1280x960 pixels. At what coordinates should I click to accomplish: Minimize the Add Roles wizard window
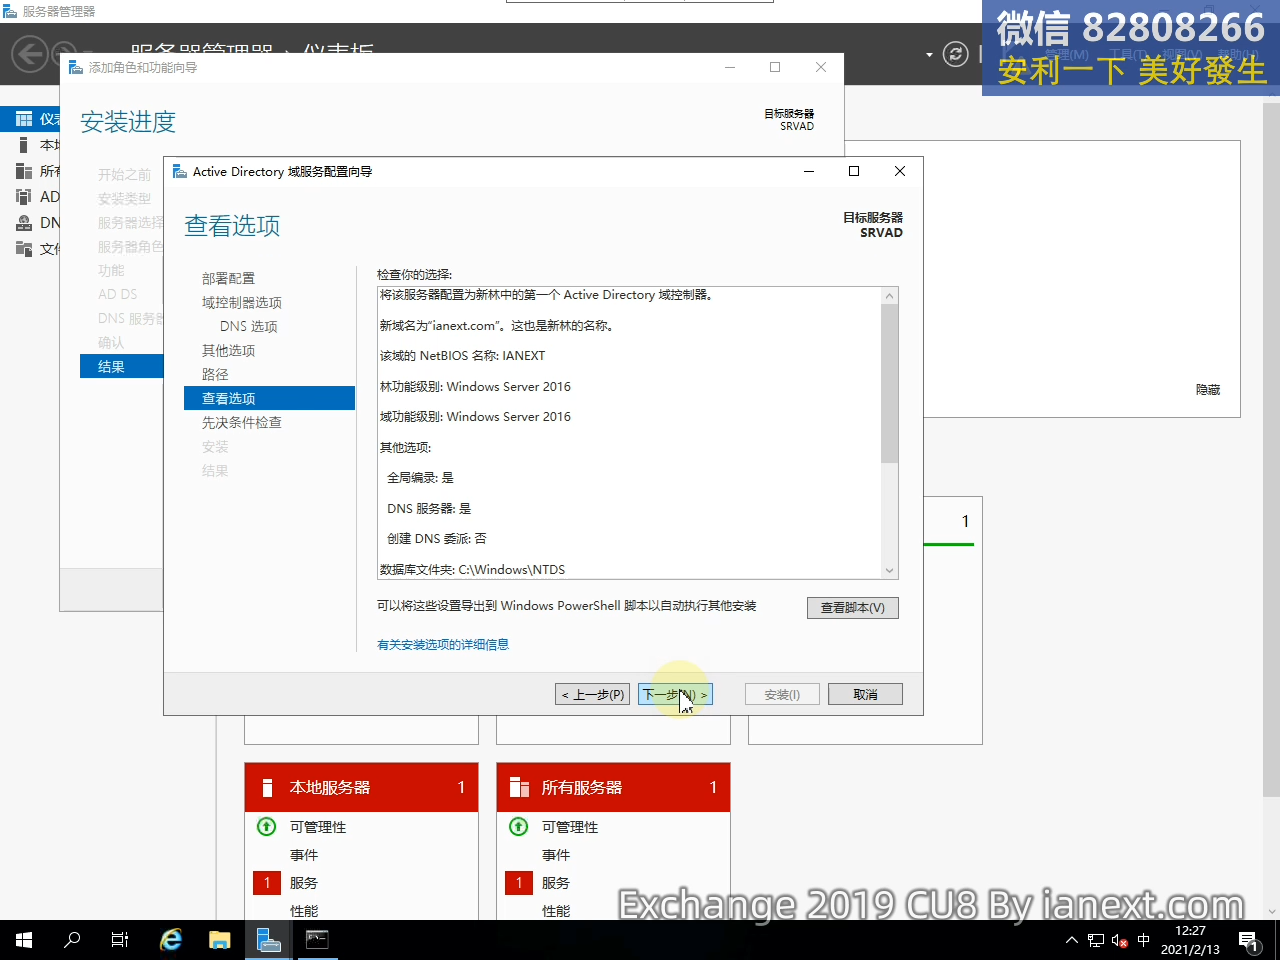click(730, 67)
